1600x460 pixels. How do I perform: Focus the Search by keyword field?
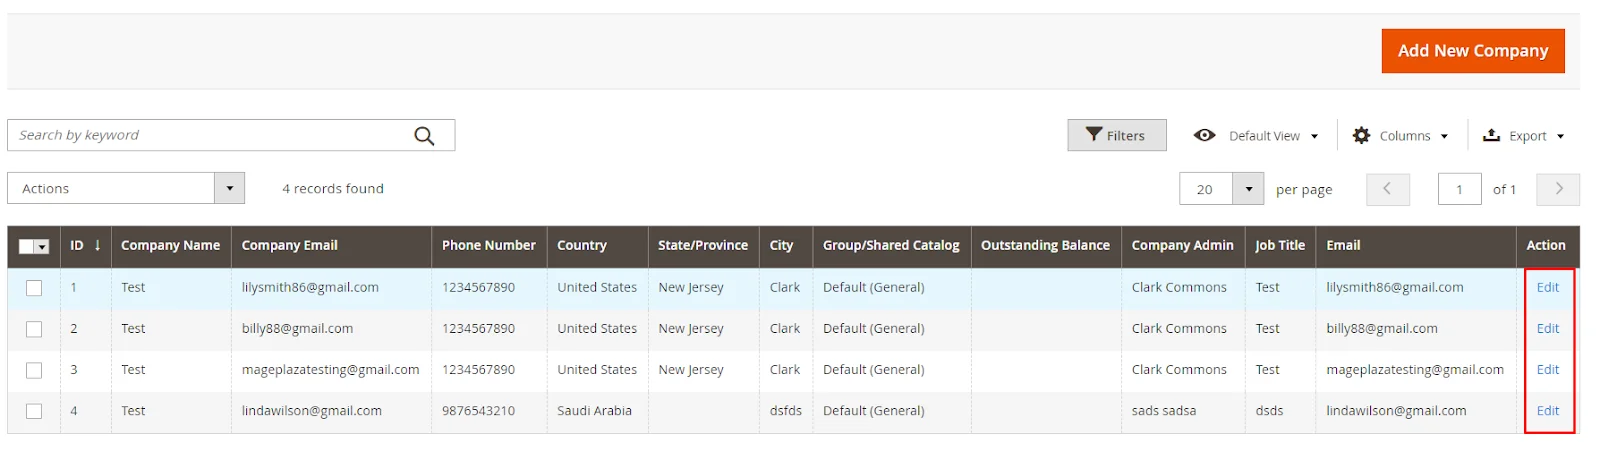click(x=210, y=136)
